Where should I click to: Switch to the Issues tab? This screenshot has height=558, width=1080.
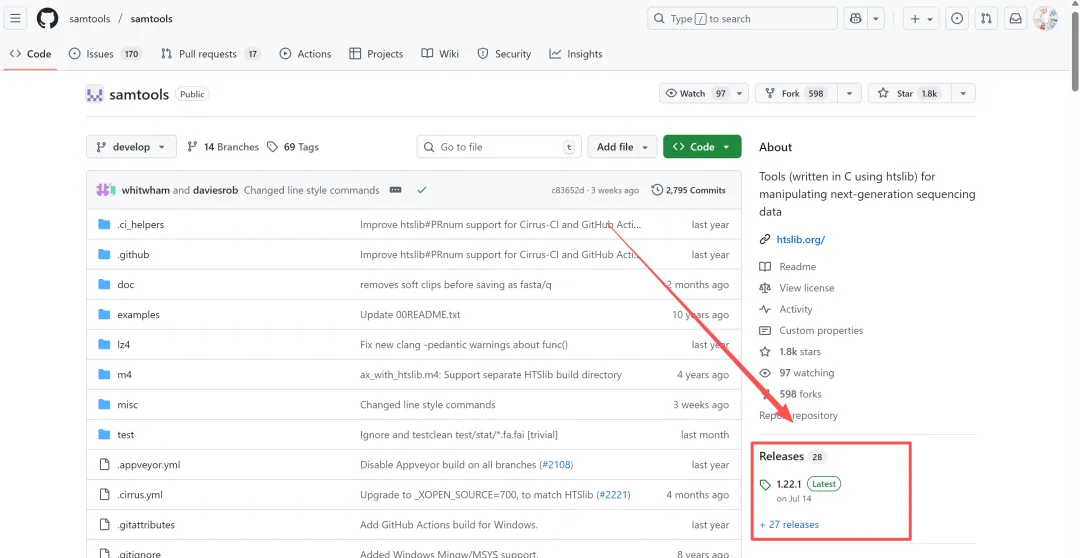[105, 54]
